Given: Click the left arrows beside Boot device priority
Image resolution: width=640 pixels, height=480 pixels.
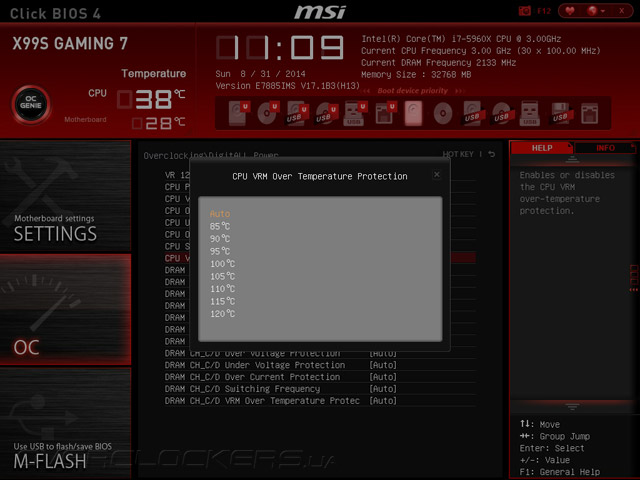Looking at the screenshot, I should [x=367, y=91].
